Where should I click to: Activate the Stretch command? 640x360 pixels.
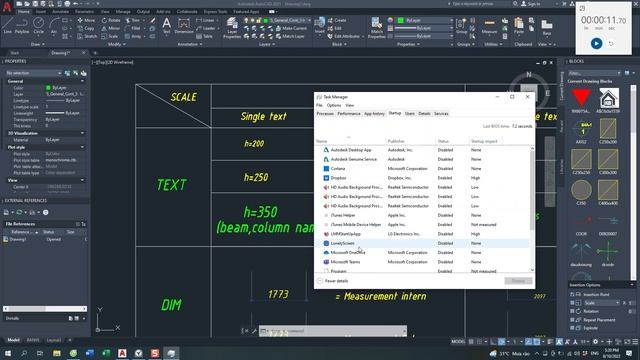point(87,36)
